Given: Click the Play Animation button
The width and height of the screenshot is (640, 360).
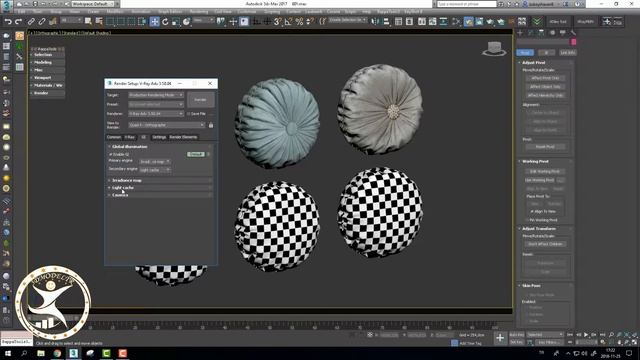Looking at the screenshot, I should [586, 335].
